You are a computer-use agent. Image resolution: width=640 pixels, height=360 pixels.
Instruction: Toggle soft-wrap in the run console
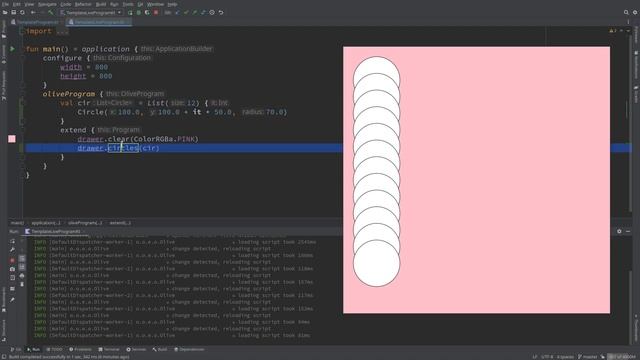22,258
